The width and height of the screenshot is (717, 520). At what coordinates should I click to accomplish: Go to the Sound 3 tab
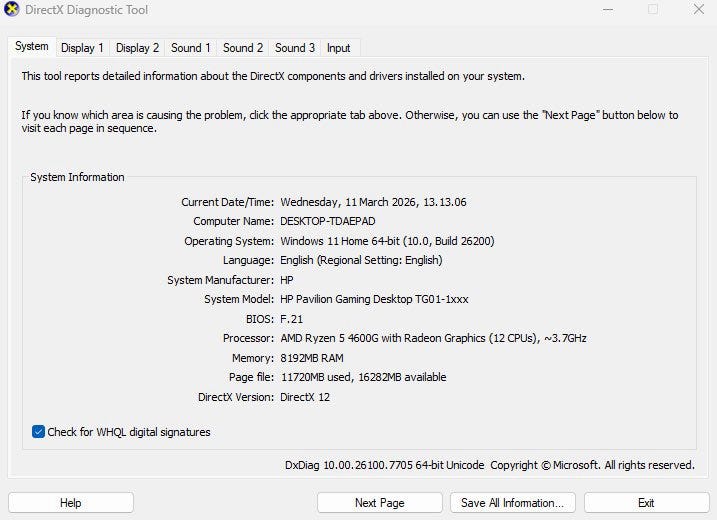coord(295,48)
